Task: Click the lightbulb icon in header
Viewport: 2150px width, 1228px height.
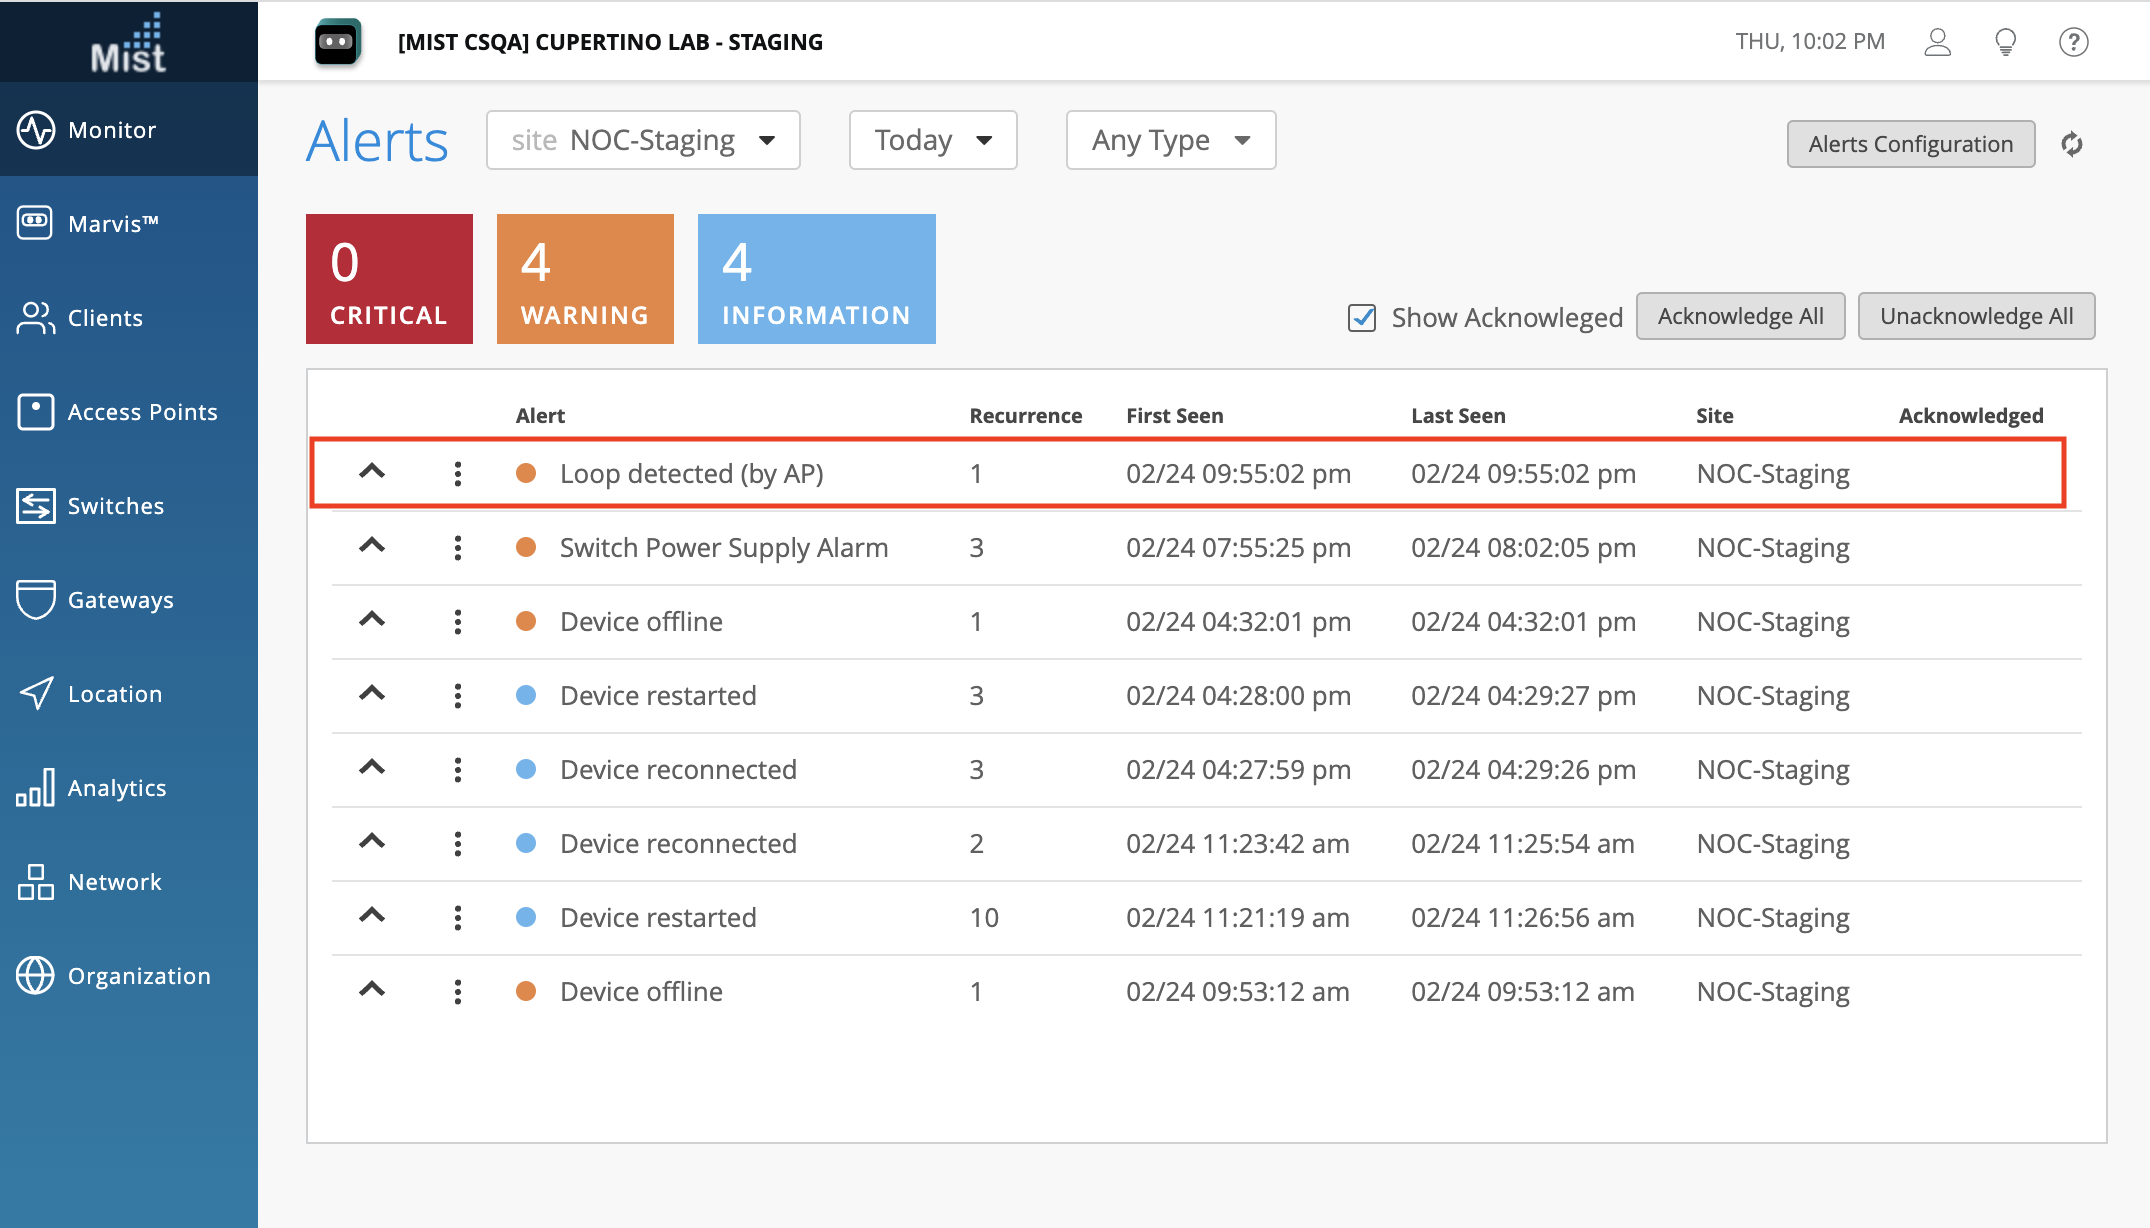Action: tap(2005, 42)
